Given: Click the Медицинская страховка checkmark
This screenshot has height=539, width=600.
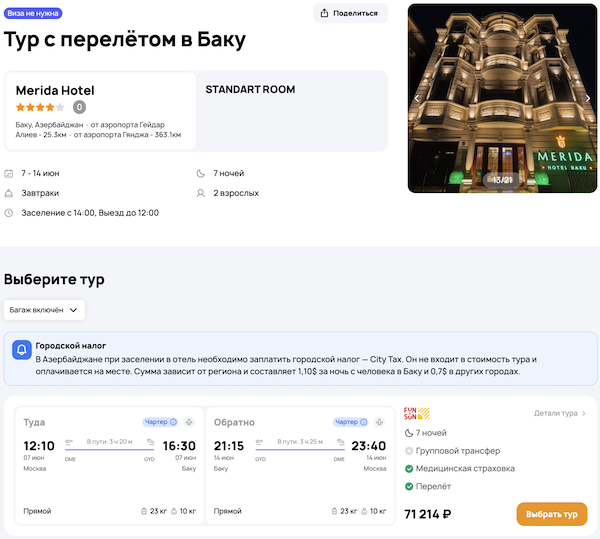Looking at the screenshot, I should pos(409,468).
